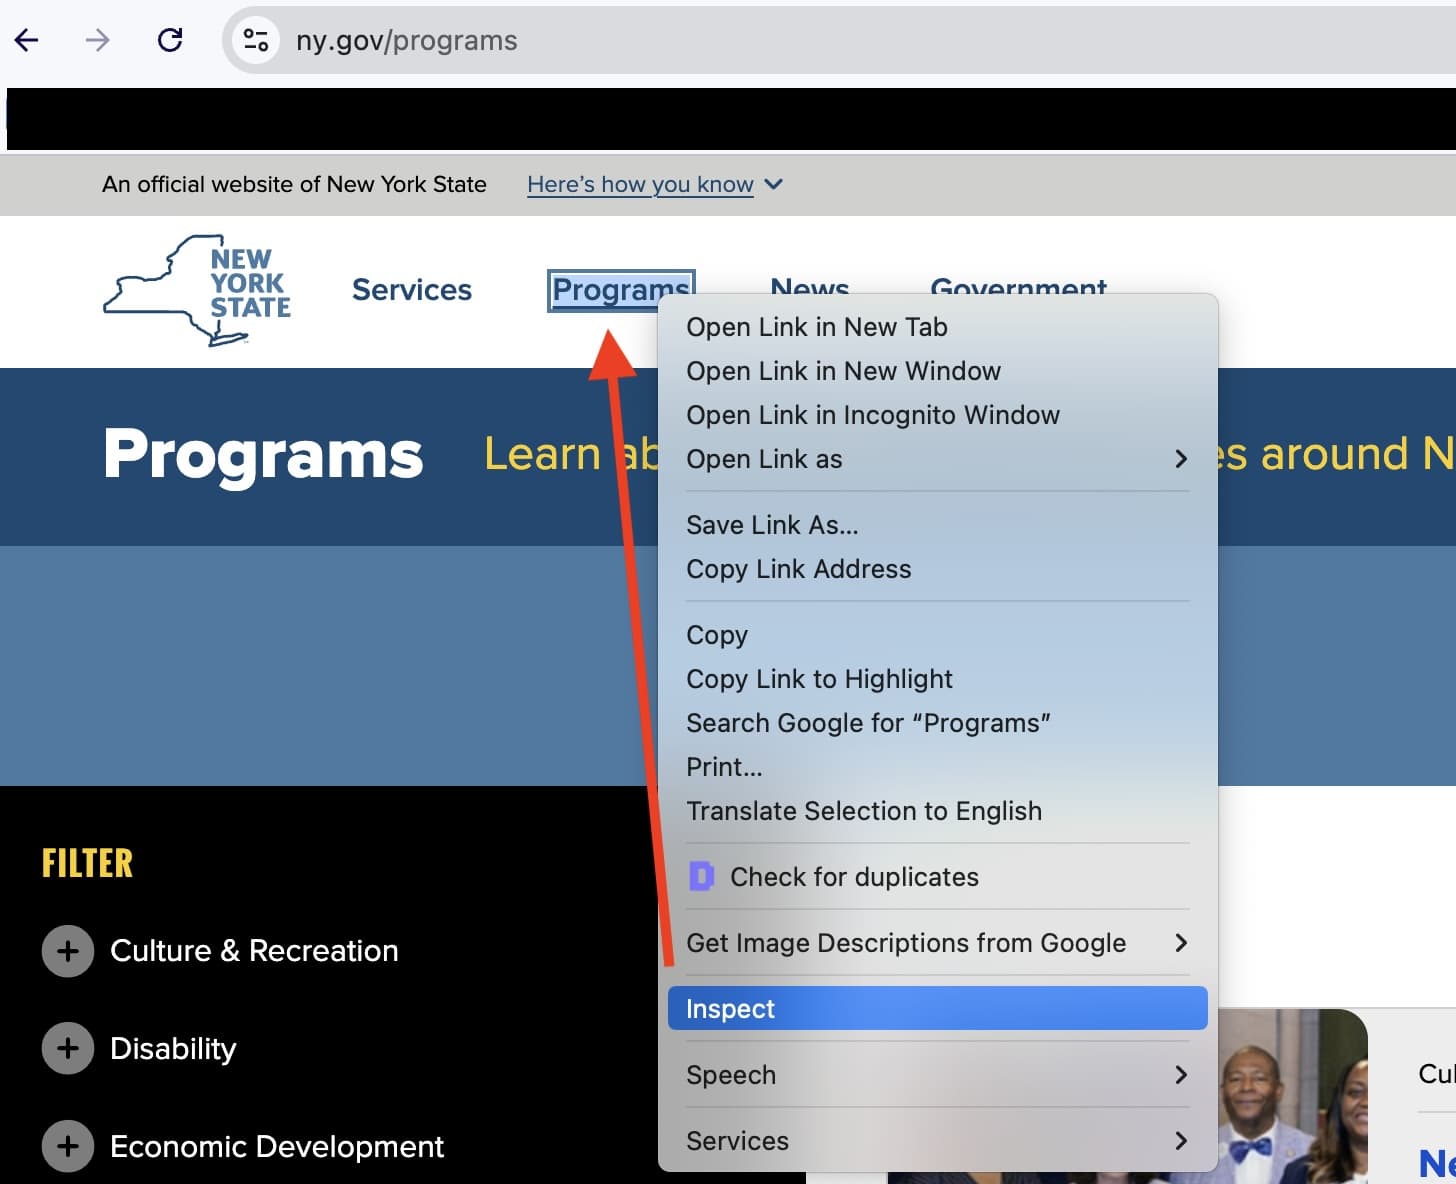Open site information icon in address bar
Viewport: 1456px width, 1184px height.
click(256, 40)
